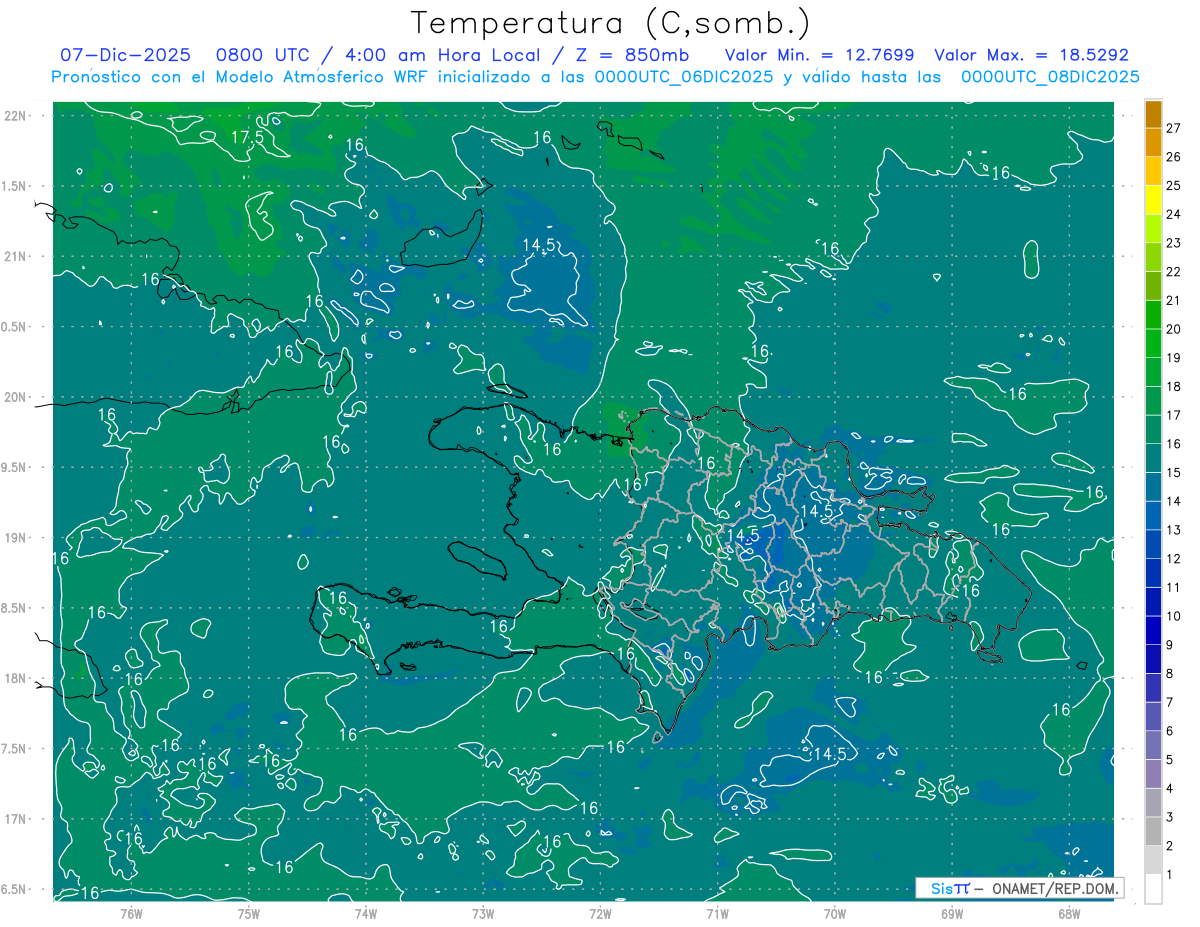Click legend value "8"
The image size is (1200, 927).
point(1169,674)
